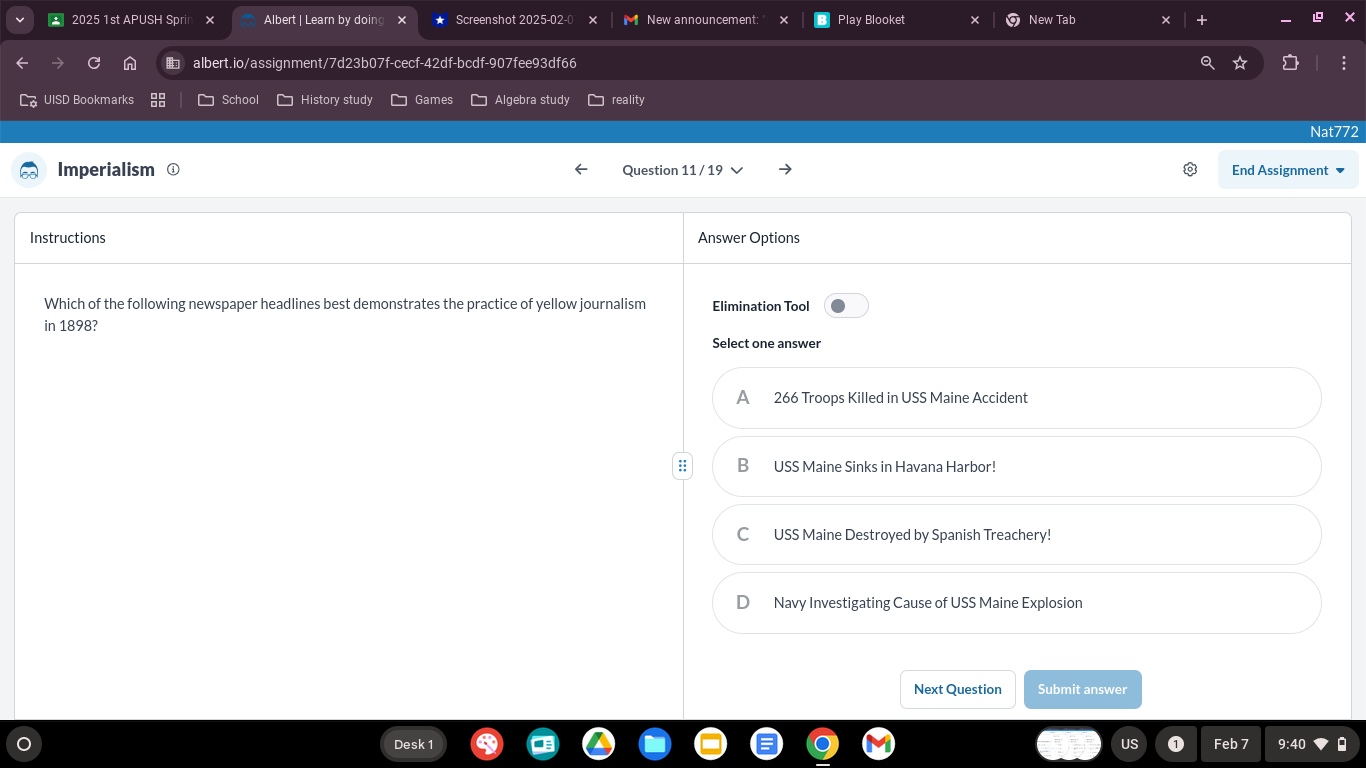Image resolution: width=1366 pixels, height=768 pixels.
Task: Open the Imperialism assignment info icon
Action: [173, 170]
